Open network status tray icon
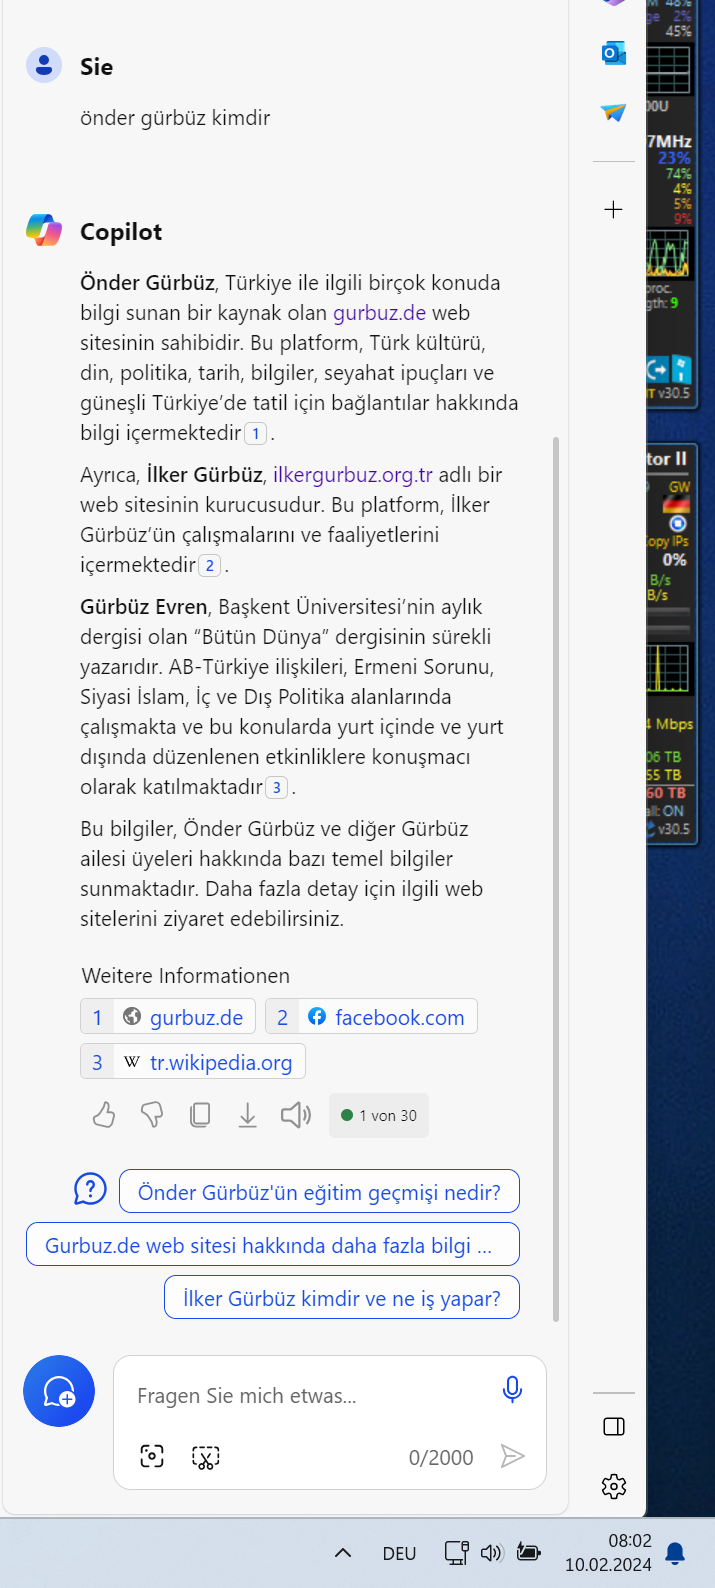This screenshot has width=715, height=1588. (457, 1553)
